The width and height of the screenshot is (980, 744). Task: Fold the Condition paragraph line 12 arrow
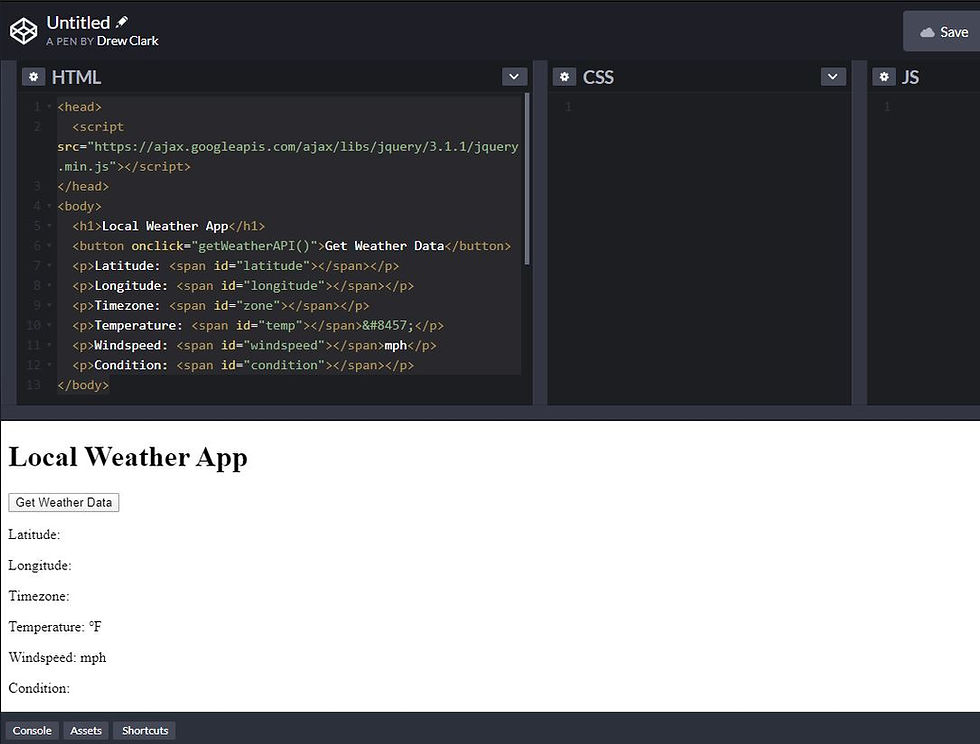(49, 365)
